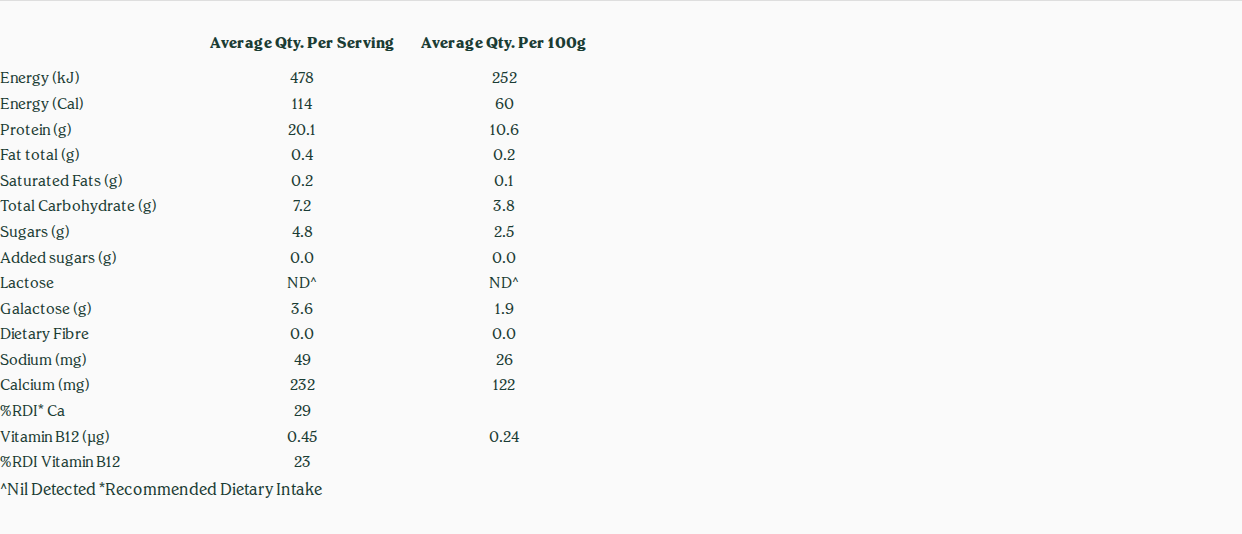1242x534 pixels.
Task: Click the Galactose (g) label
Action: pyautogui.click(x=46, y=309)
